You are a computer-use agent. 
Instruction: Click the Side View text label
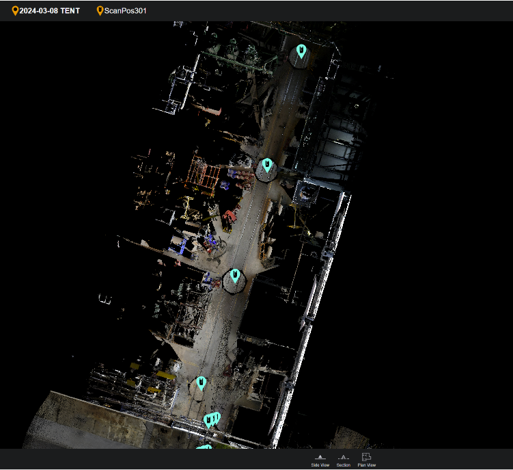tap(320, 465)
